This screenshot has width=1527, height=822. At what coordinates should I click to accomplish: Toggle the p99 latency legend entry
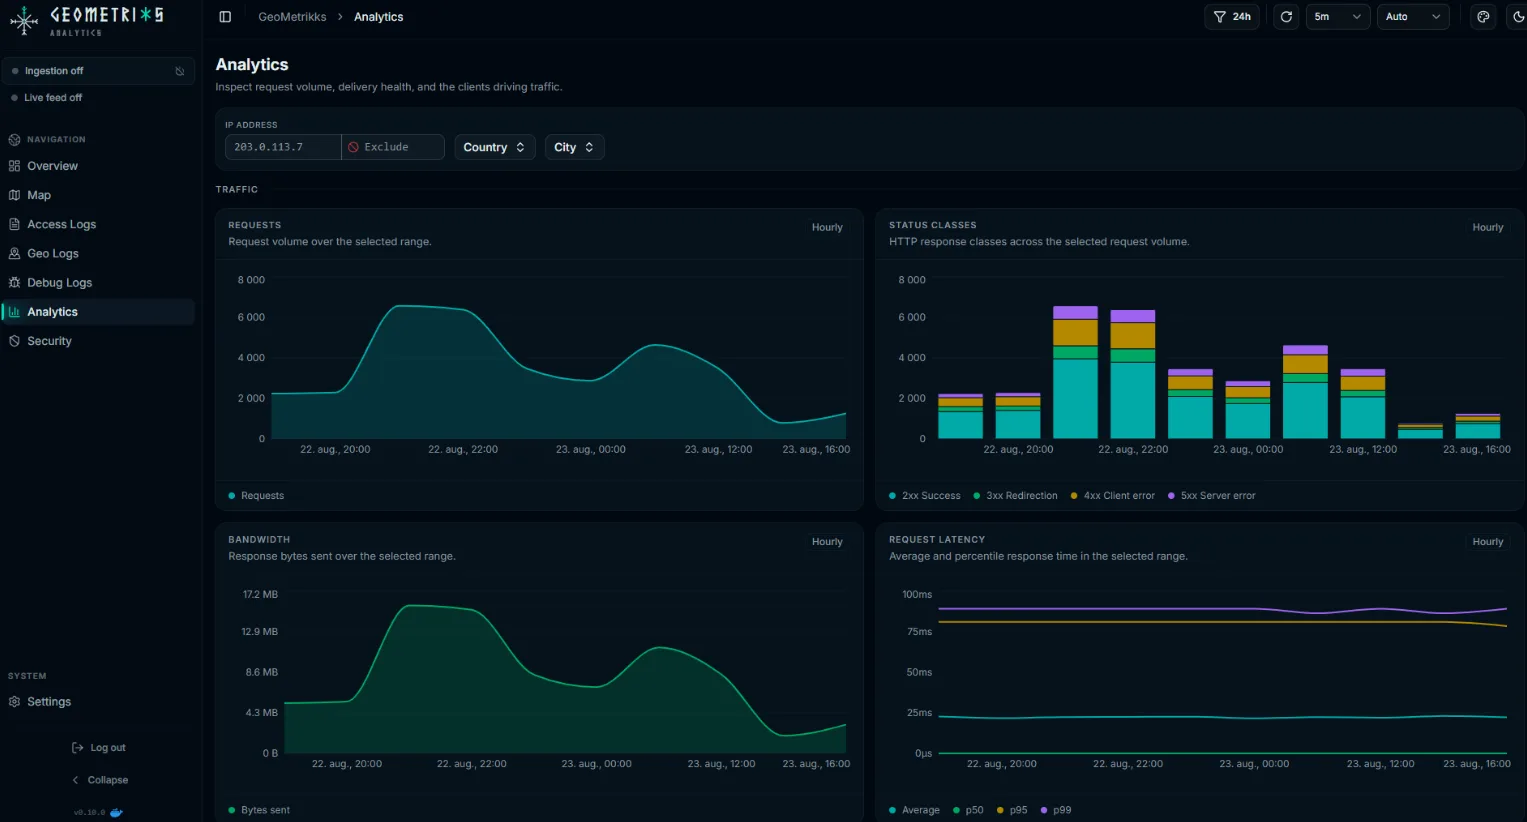pyautogui.click(x=1056, y=810)
